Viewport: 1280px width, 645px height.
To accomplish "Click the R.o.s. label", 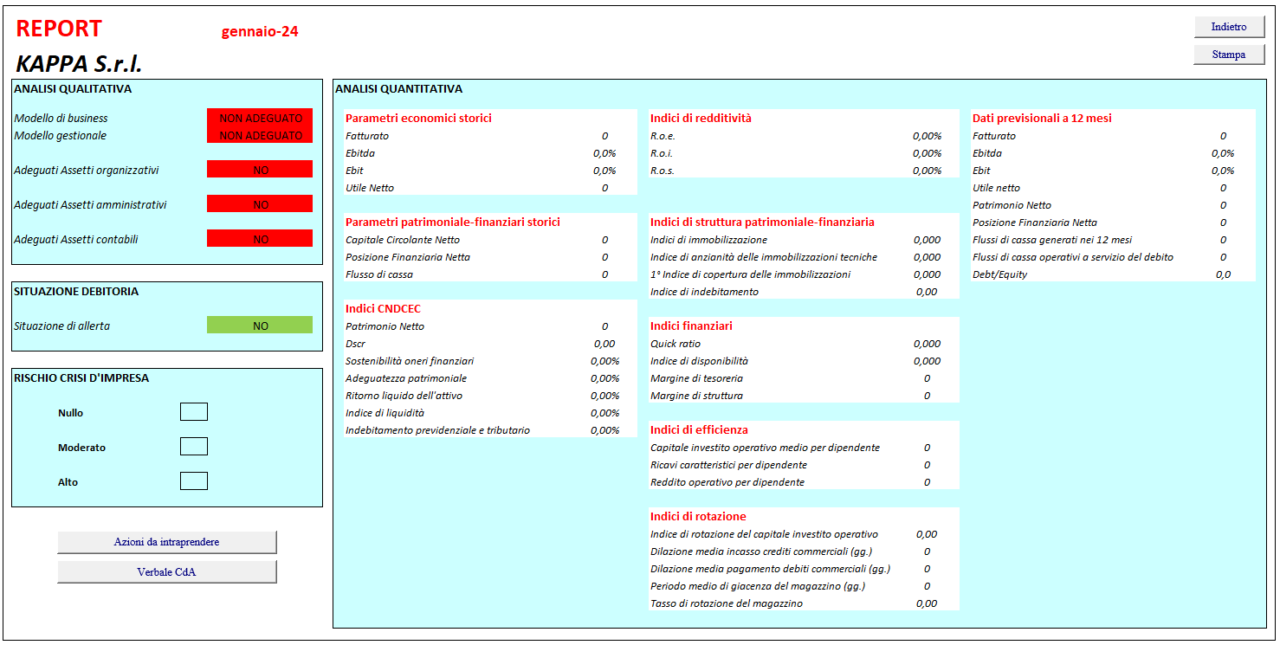I will pos(662,170).
